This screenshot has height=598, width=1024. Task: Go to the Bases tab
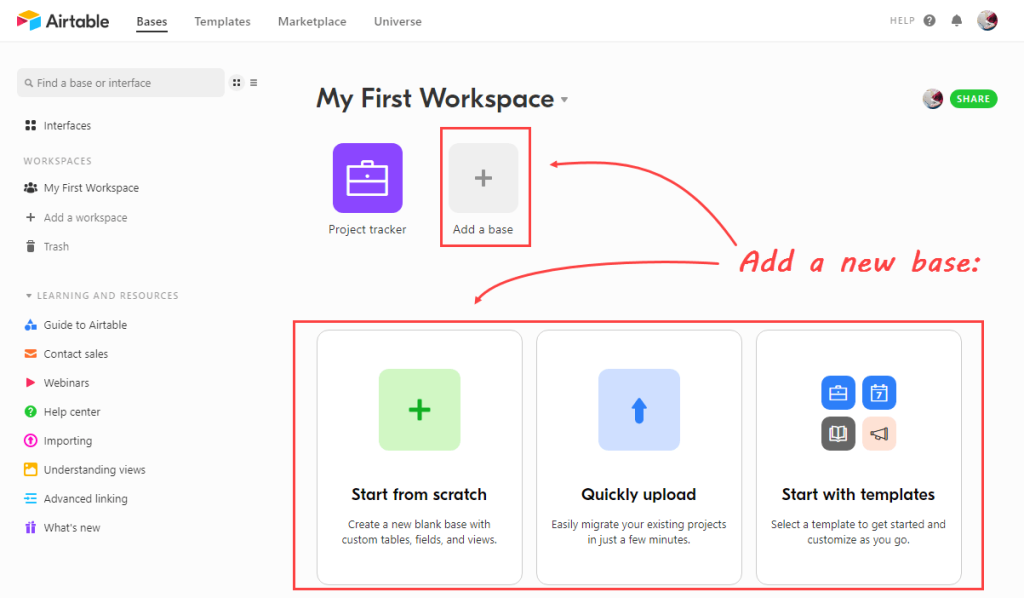click(x=152, y=22)
